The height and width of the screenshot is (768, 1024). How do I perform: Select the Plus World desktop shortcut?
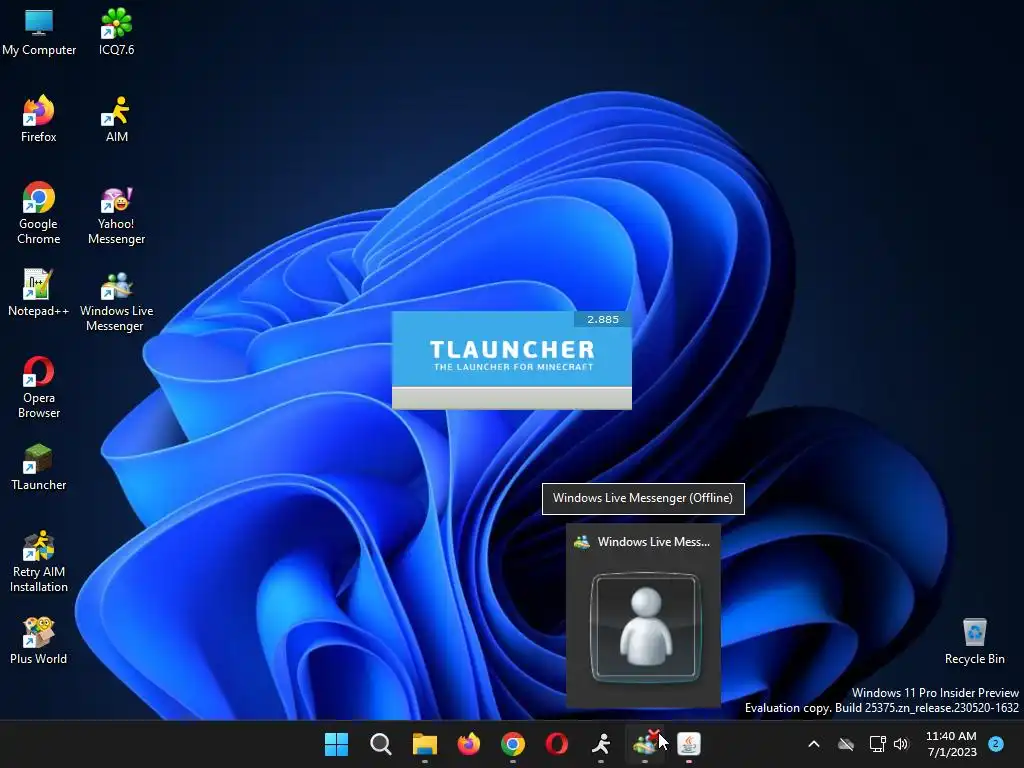pyautogui.click(x=39, y=641)
